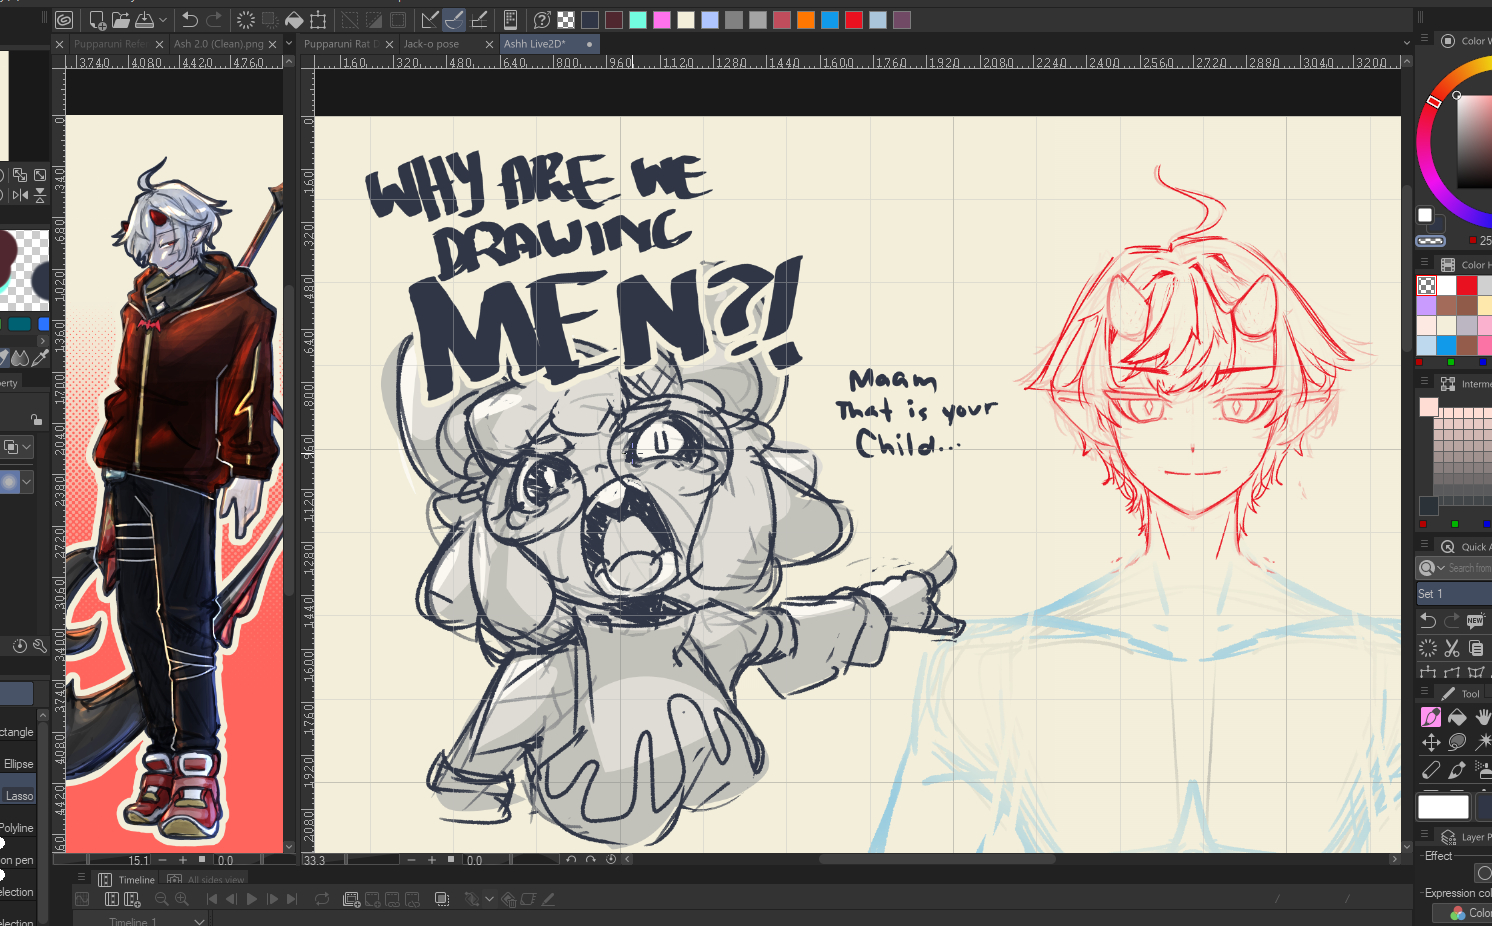1492x926 pixels.
Task: Pick the cyan swatch in top toolbar
Action: point(638,20)
